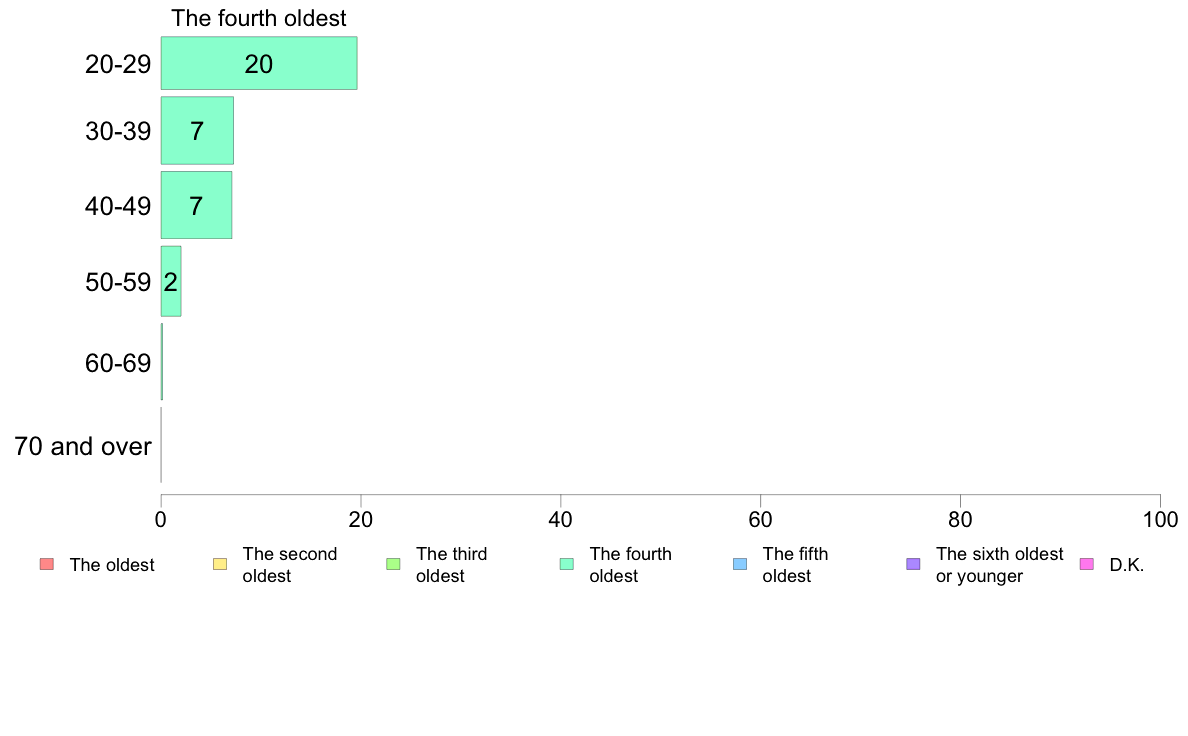1188x736 pixels.
Task: Click the '70 and over' axis label
Action: point(83,446)
